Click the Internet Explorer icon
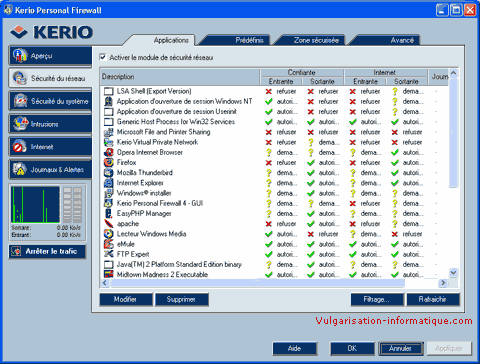The width and height of the screenshot is (480, 364). [109, 183]
